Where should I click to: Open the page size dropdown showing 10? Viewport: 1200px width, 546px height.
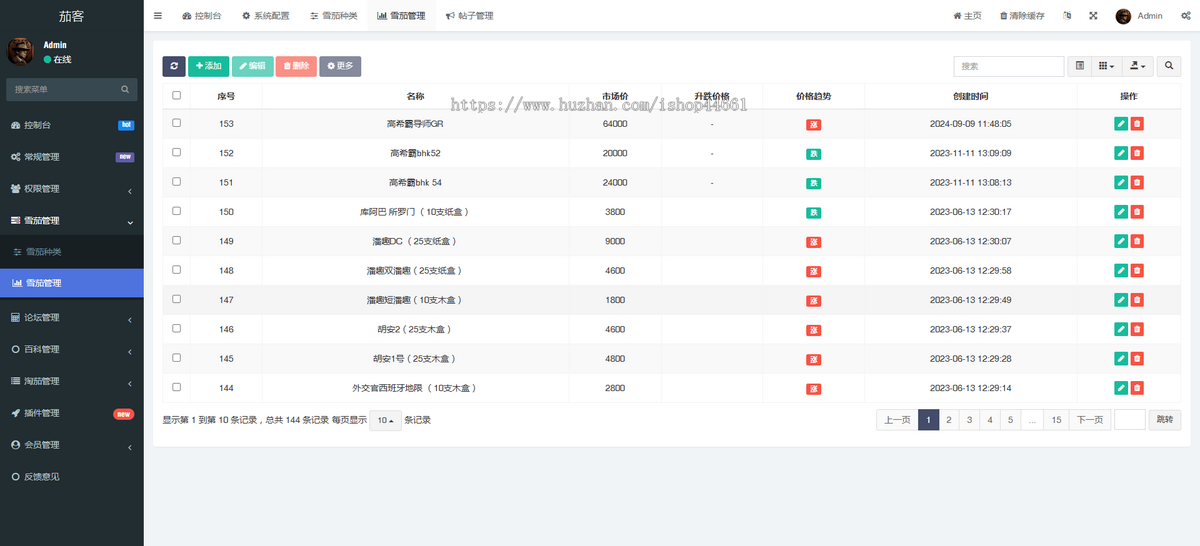pyautogui.click(x=385, y=420)
